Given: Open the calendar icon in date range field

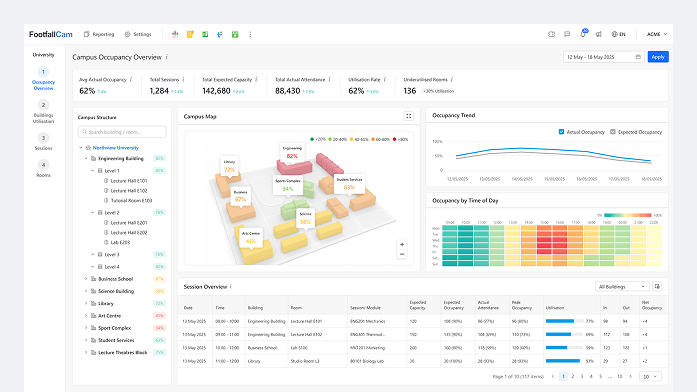Looking at the screenshot, I should coord(638,57).
